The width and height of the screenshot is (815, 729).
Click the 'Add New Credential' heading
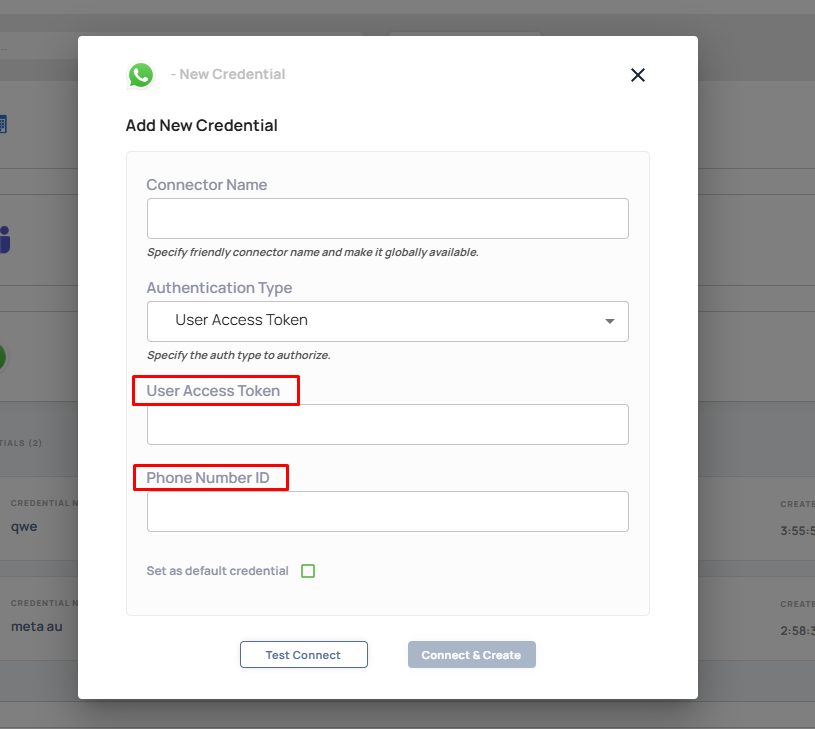pyautogui.click(x=201, y=126)
